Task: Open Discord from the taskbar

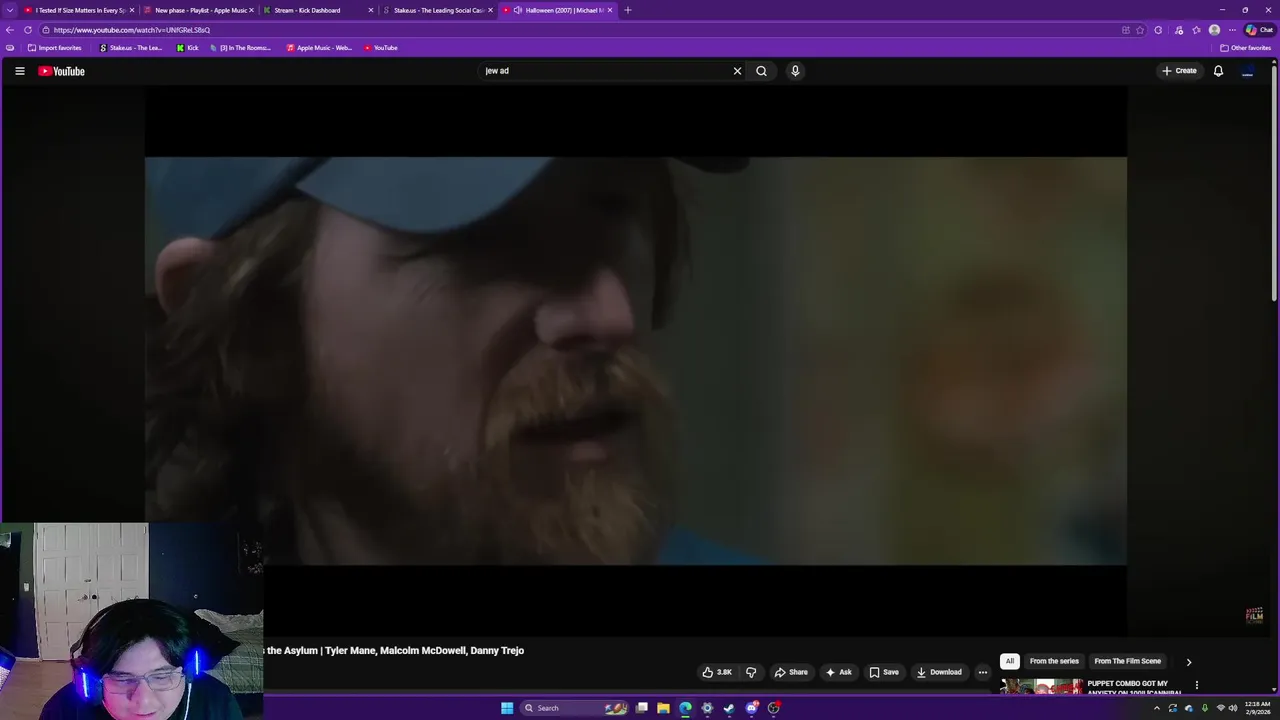Action: pyautogui.click(x=751, y=708)
